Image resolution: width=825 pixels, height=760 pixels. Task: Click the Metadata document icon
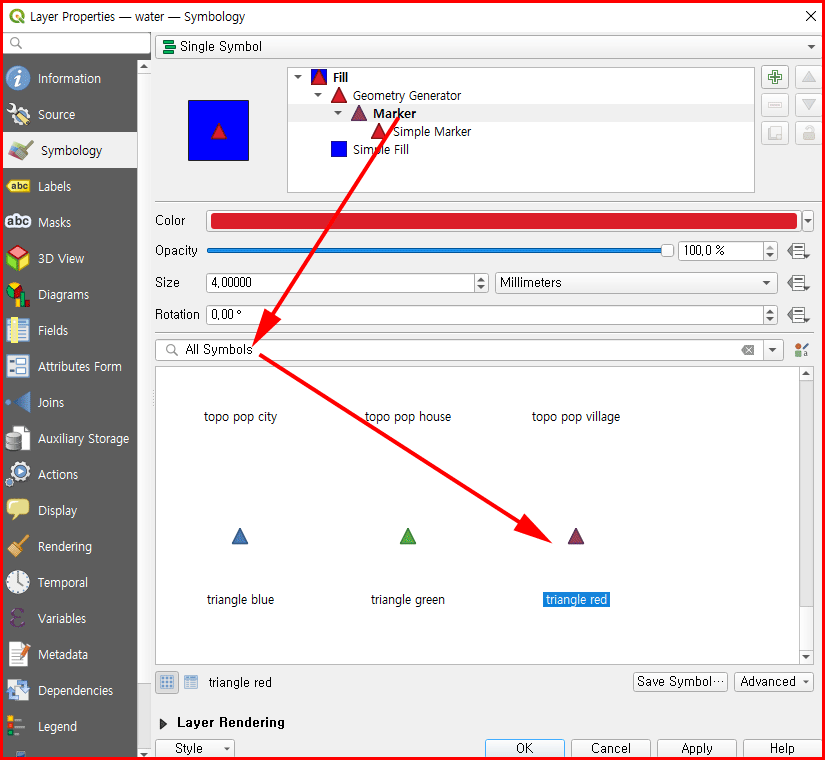(18, 654)
